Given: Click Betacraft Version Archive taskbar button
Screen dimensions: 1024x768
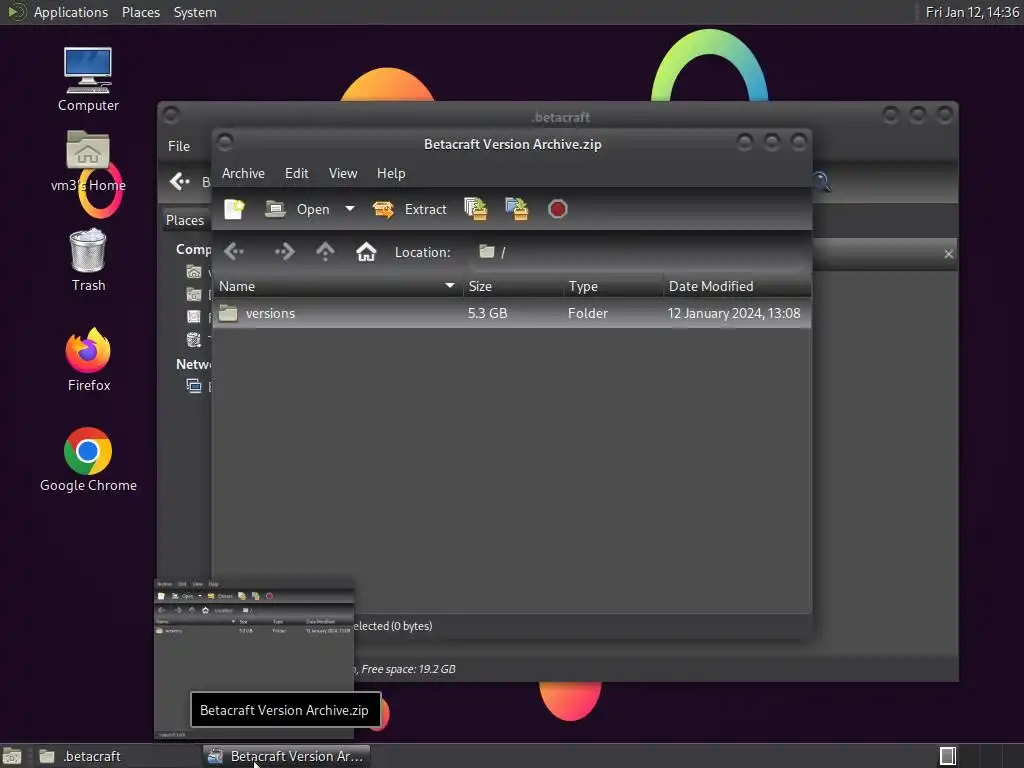Looking at the screenshot, I should tap(286, 756).
